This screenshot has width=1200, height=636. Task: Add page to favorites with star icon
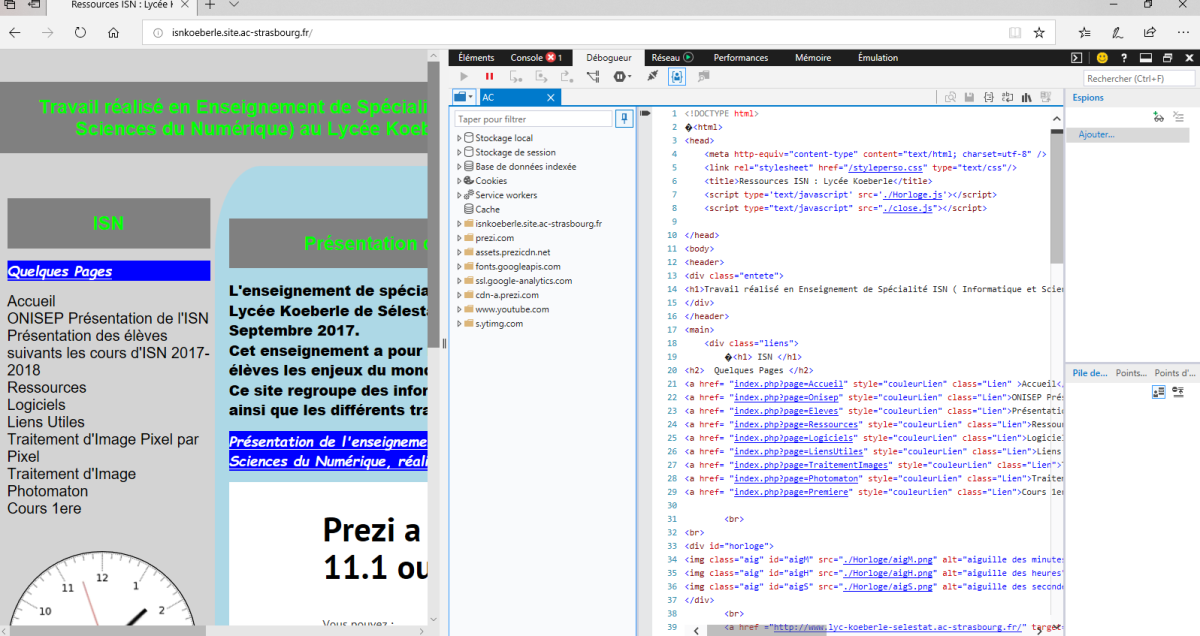click(1039, 32)
